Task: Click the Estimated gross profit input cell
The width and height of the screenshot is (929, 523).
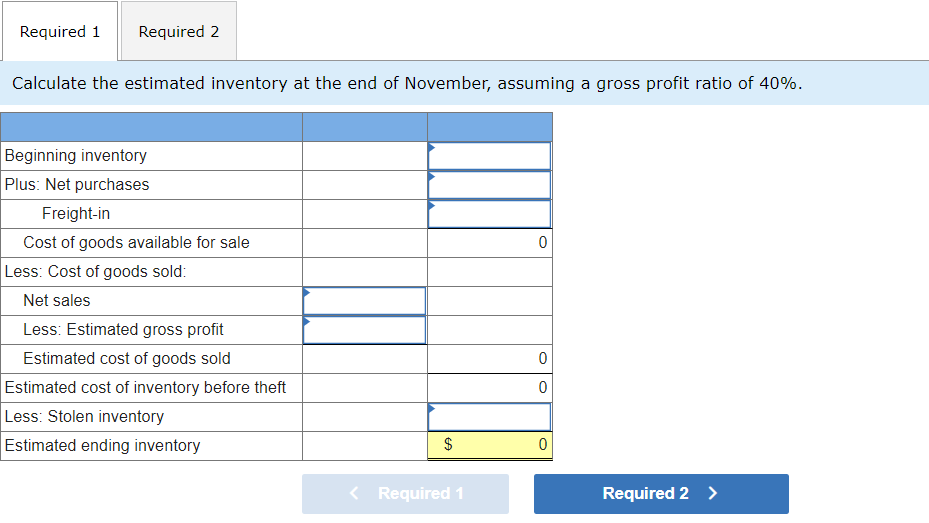Action: (x=365, y=330)
